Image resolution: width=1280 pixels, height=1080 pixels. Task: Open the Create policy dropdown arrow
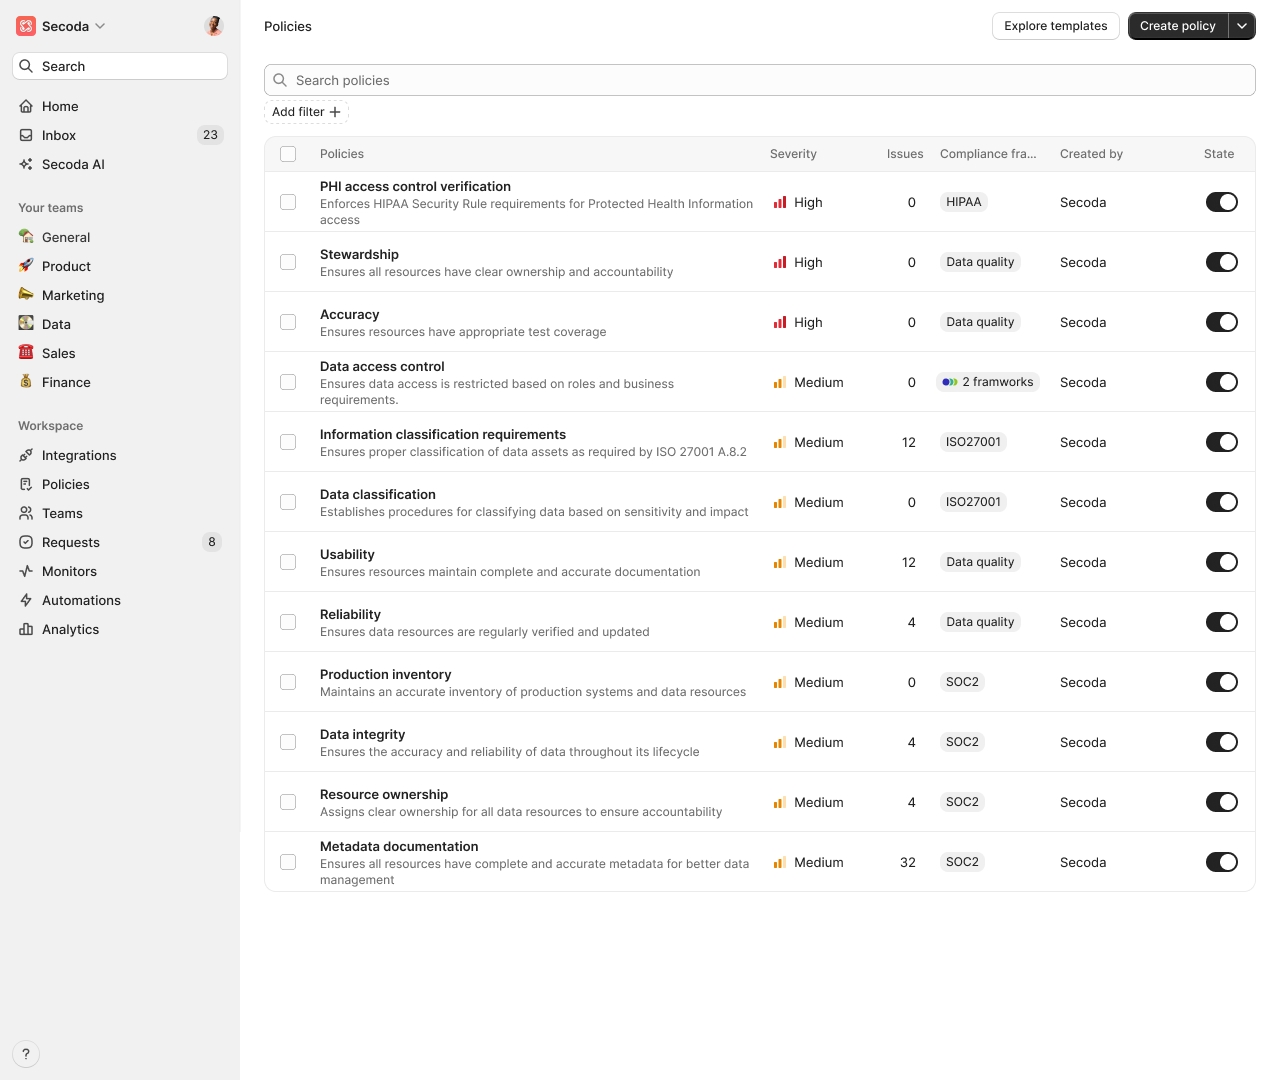point(1242,26)
